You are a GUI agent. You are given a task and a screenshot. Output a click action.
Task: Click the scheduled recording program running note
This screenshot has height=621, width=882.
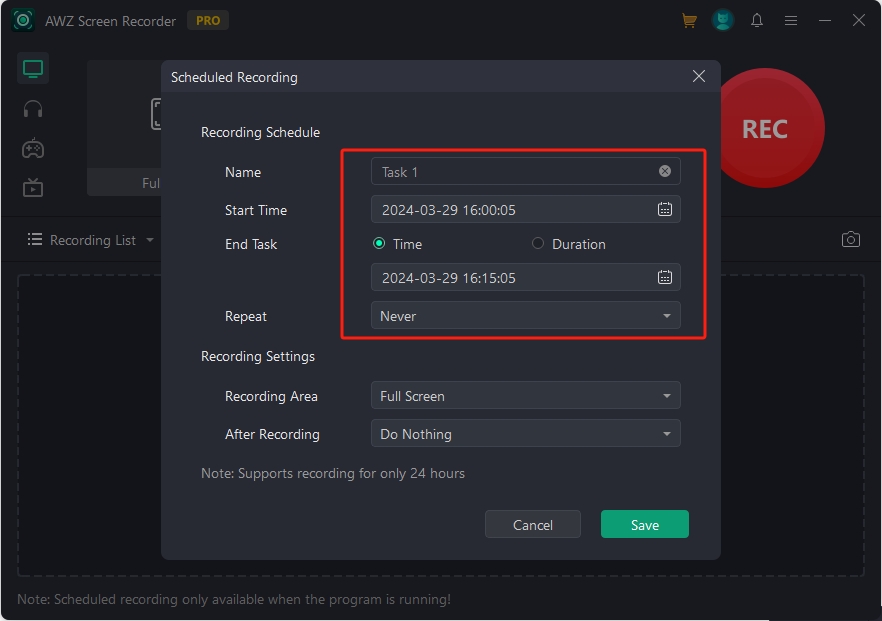(234, 599)
